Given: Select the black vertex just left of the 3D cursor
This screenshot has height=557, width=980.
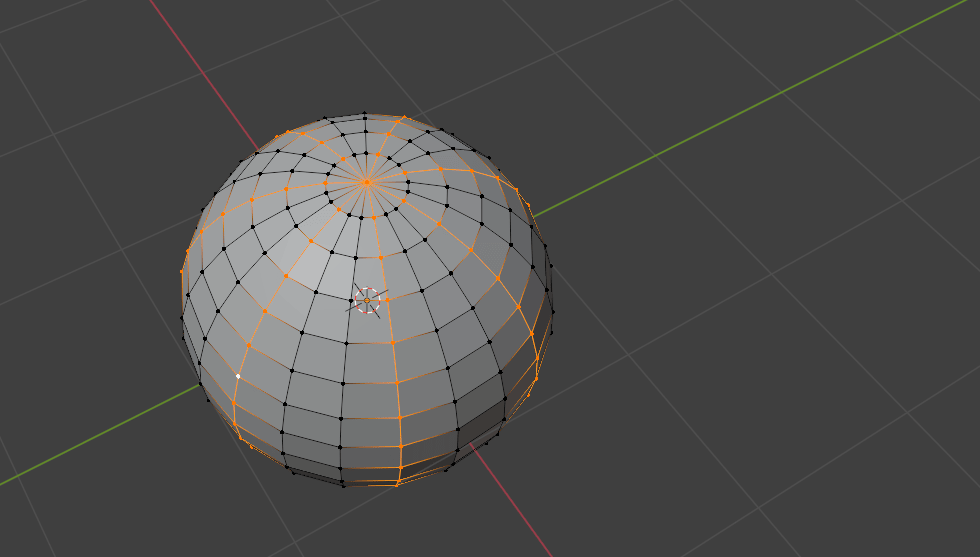Looking at the screenshot, I should 316,291.
